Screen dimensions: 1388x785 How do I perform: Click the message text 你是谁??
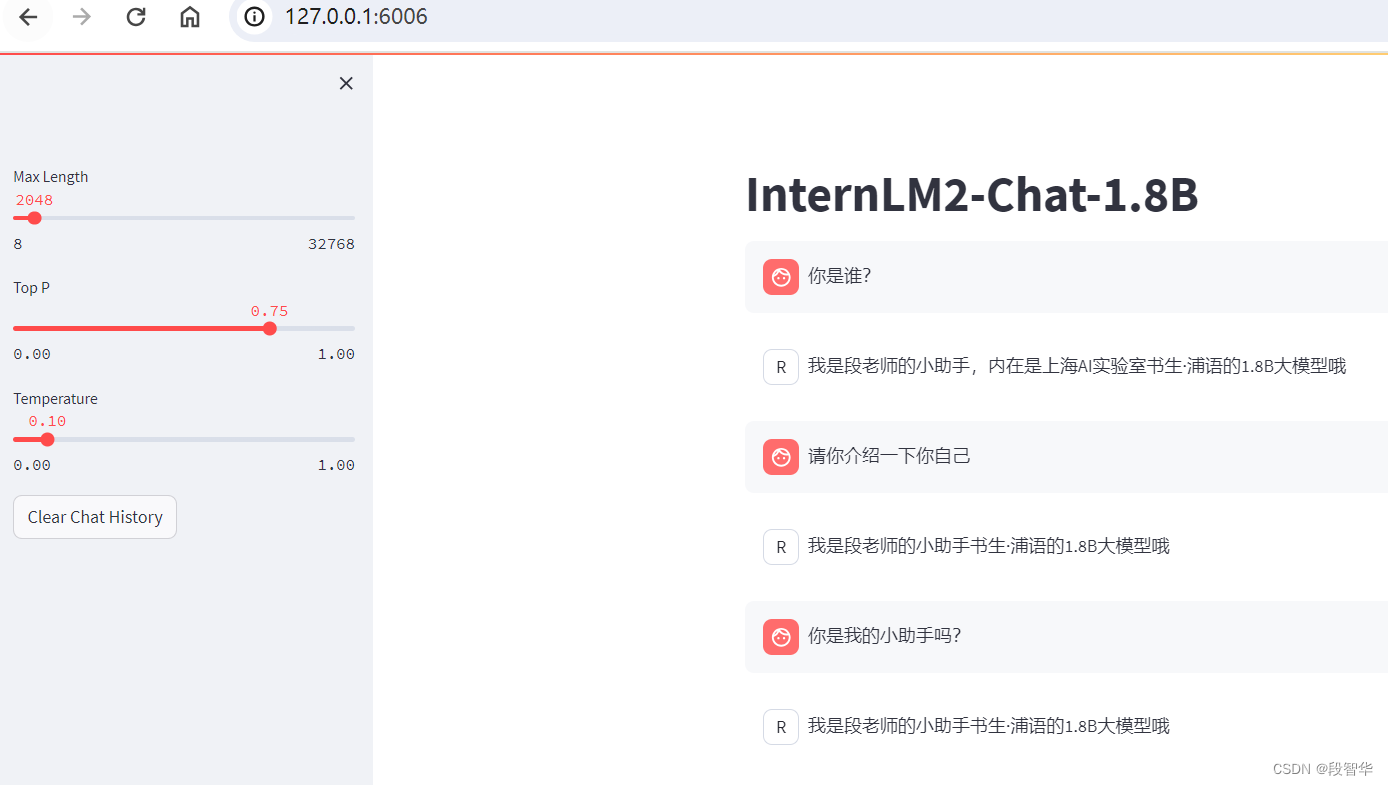(840, 276)
